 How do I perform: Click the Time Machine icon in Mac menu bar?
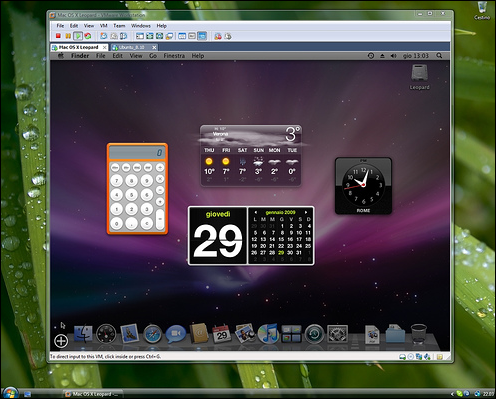coord(371,56)
